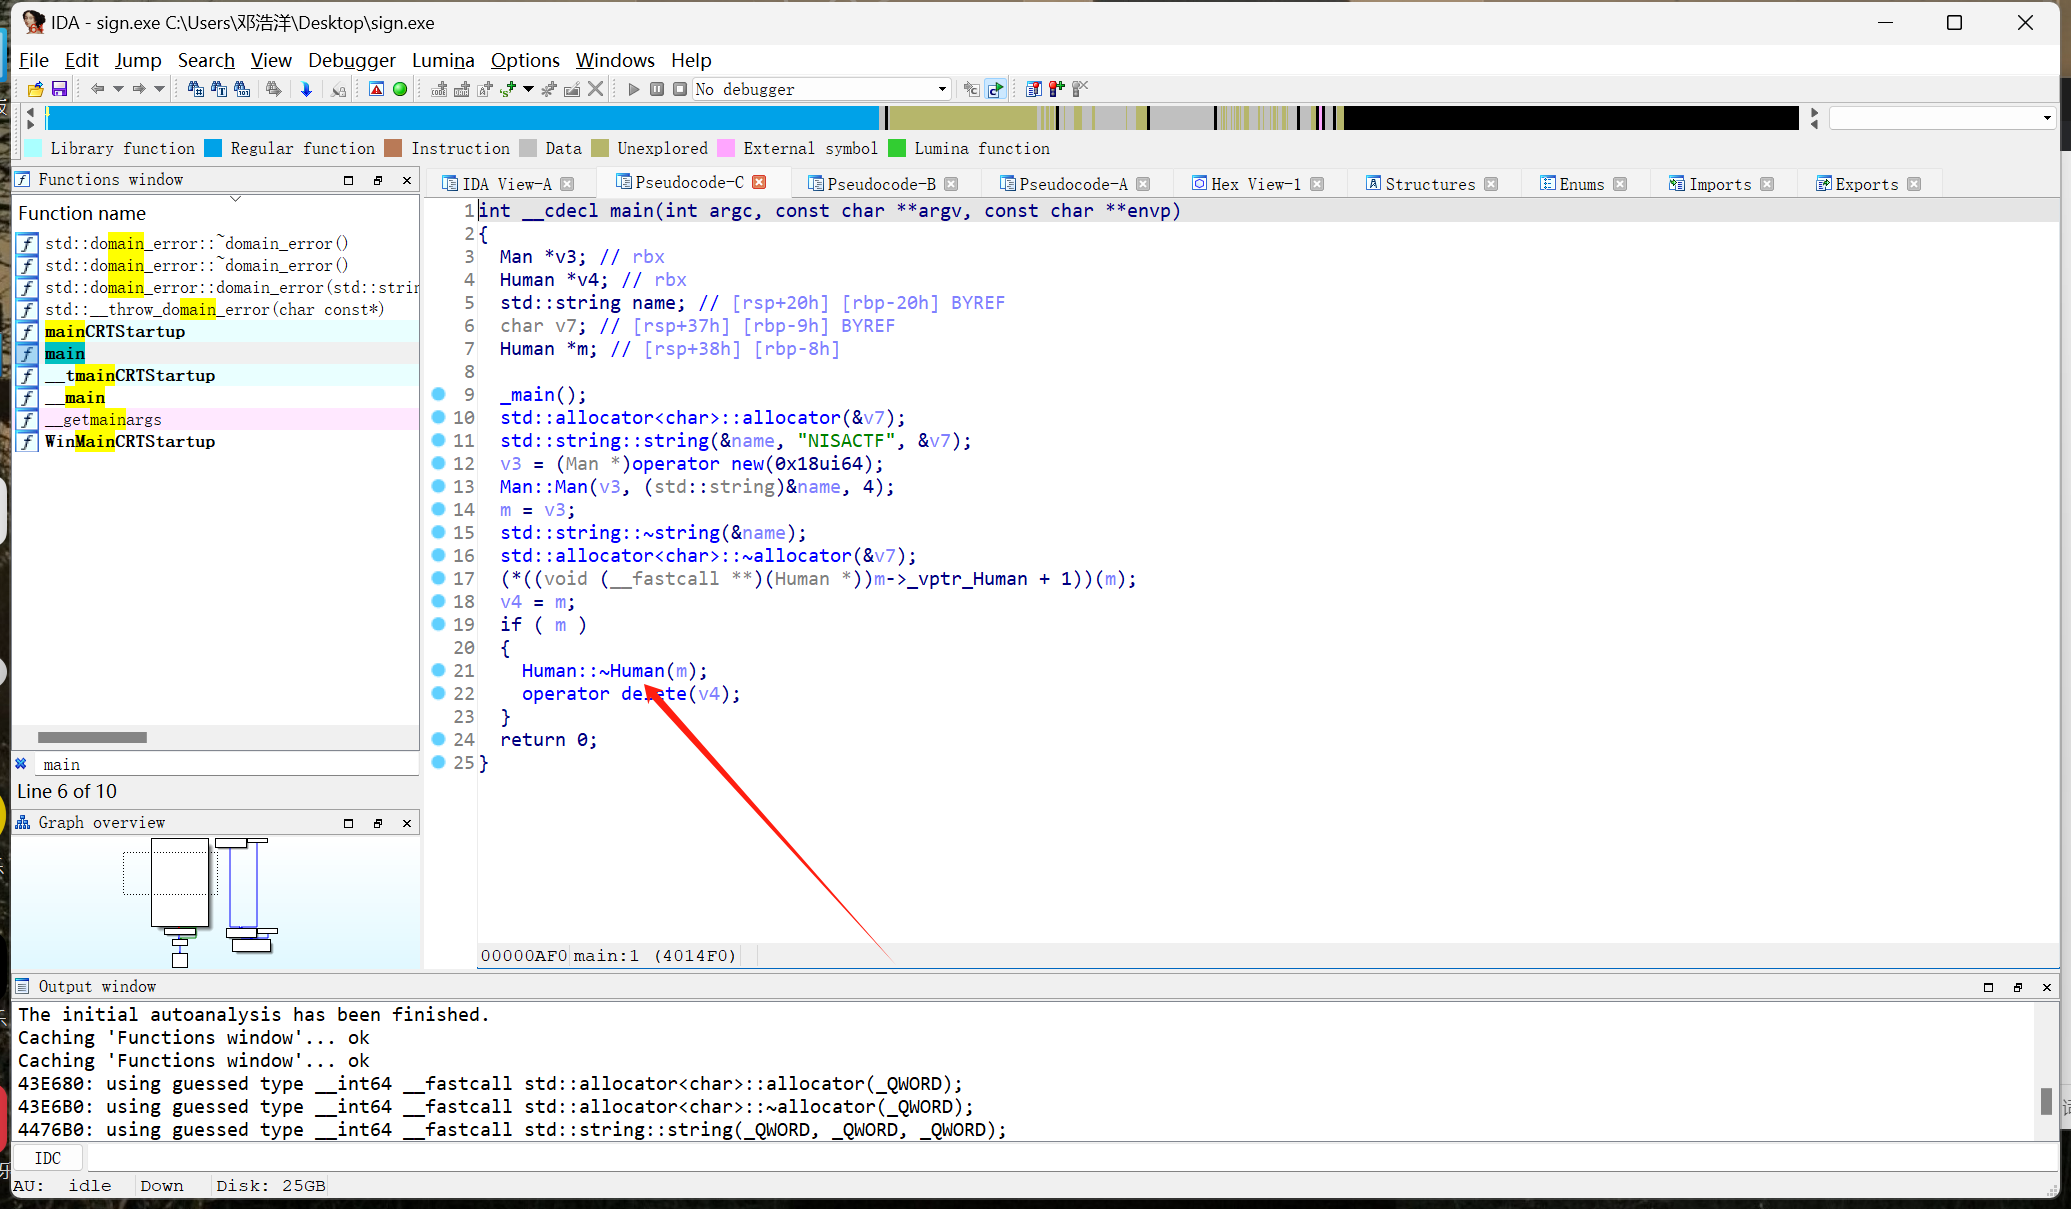The width and height of the screenshot is (2071, 1209).
Task: Click the IDC command button
Action: pos(48,1158)
